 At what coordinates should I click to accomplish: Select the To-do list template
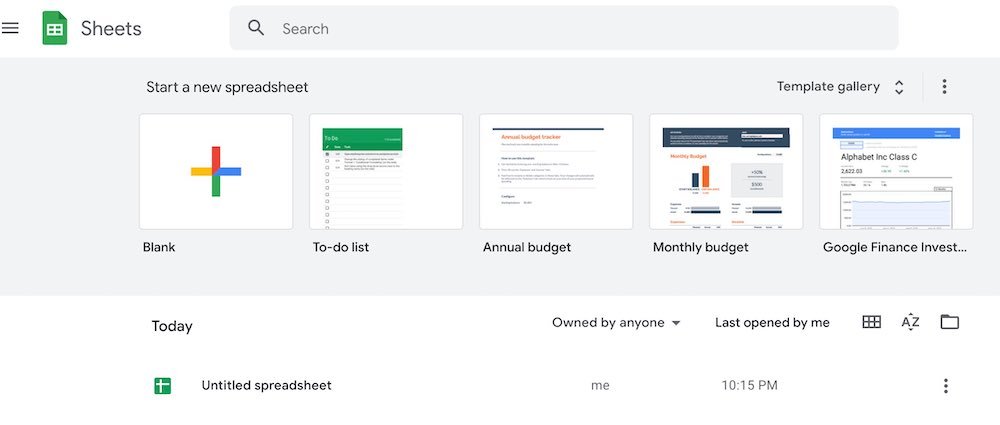(386, 172)
